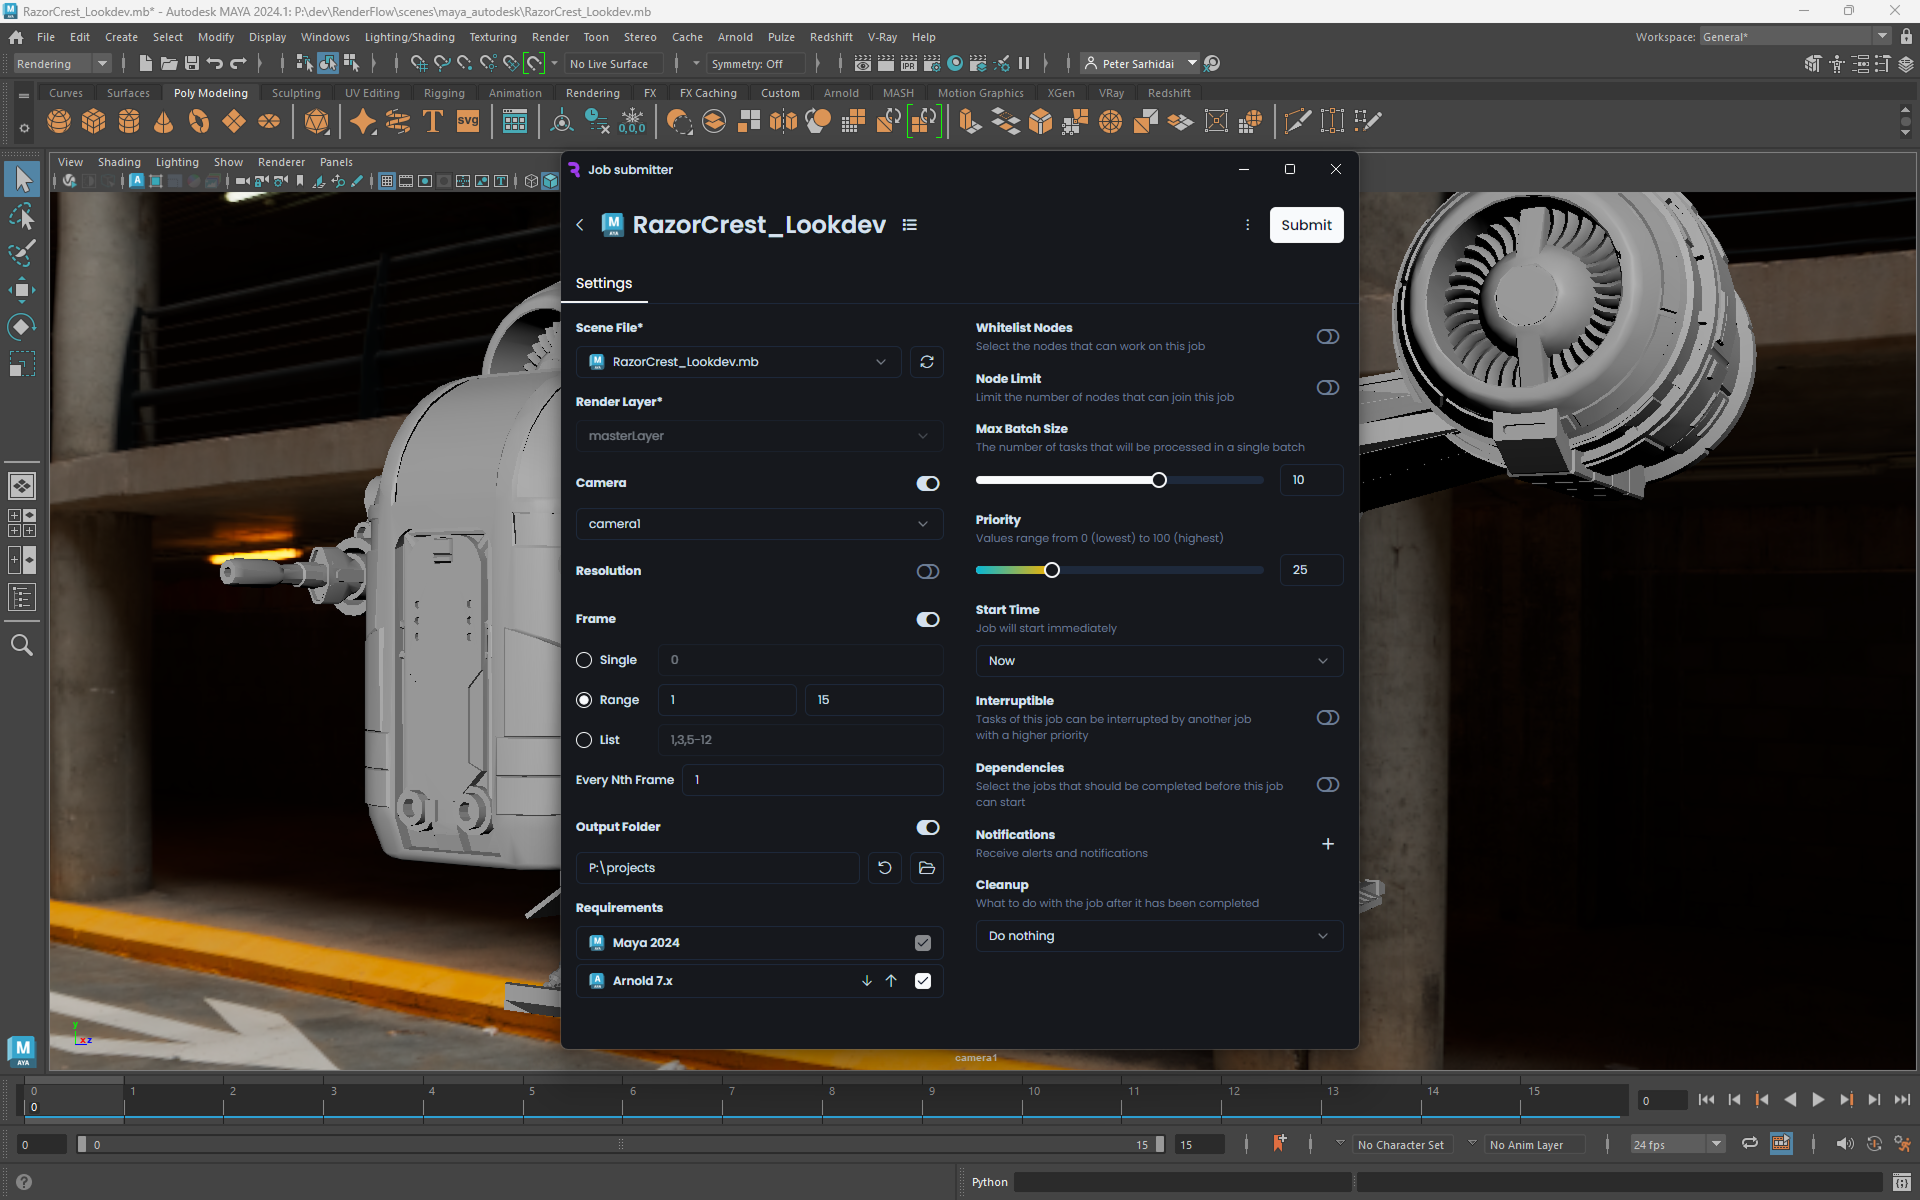Go back with the arrow beside RazorCrest_Lookdev
Image resolution: width=1920 pixels, height=1200 pixels.
(580, 225)
